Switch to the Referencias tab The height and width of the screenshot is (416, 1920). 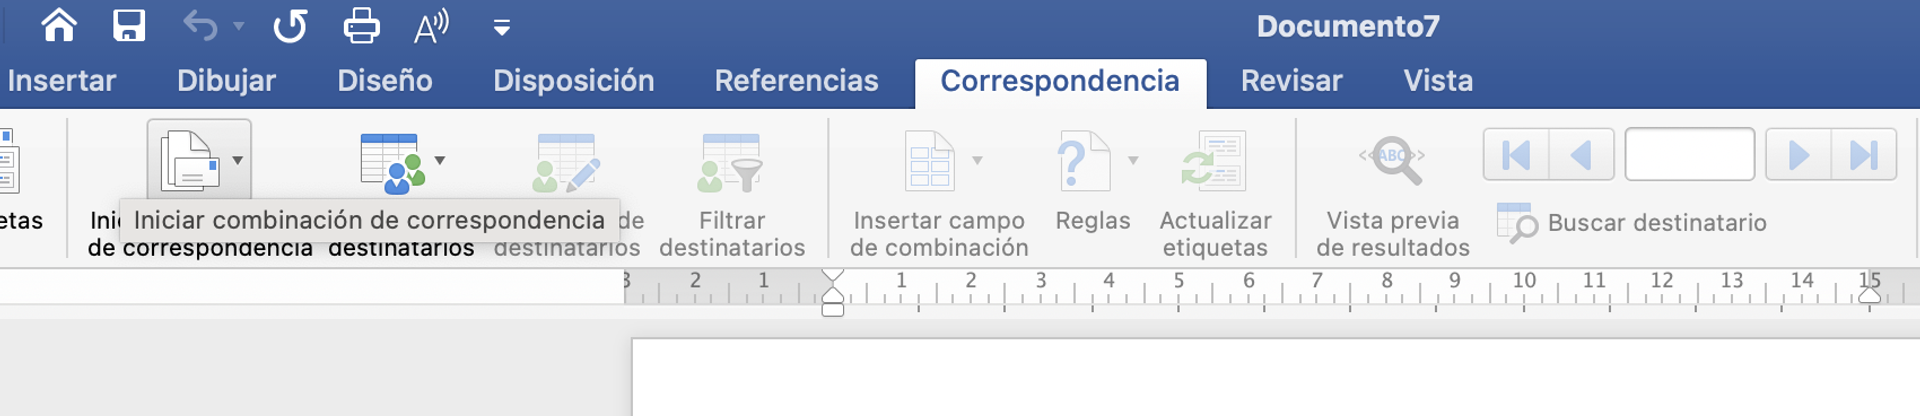coord(796,81)
